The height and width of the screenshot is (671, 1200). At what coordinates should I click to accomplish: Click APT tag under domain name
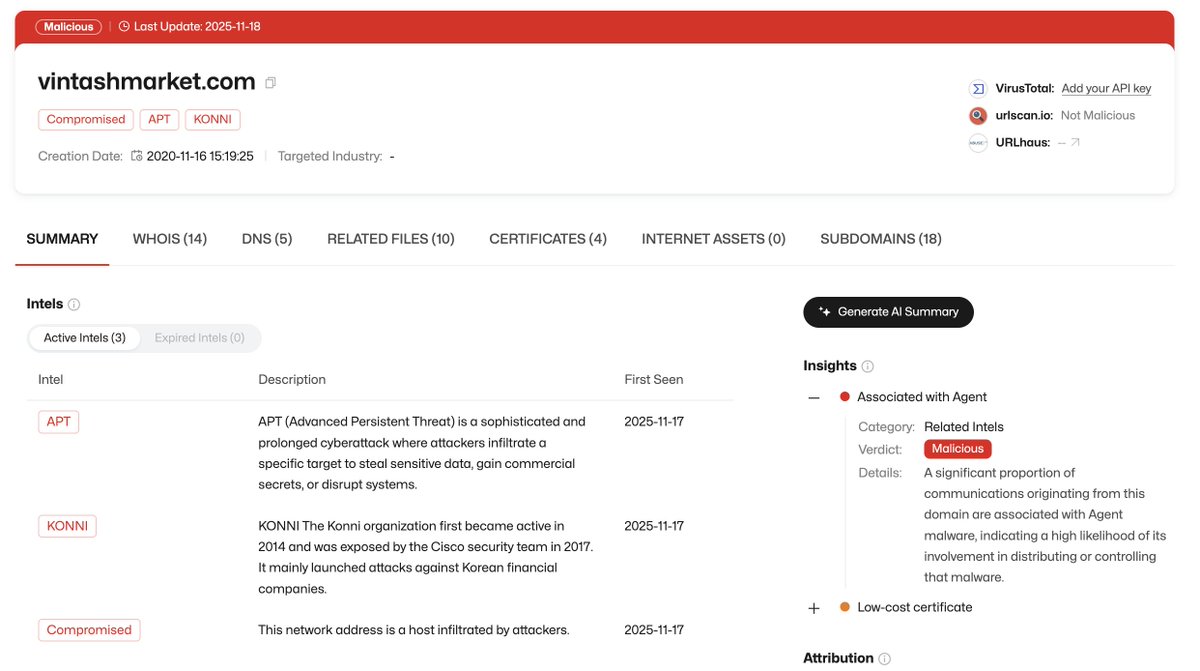[160, 119]
